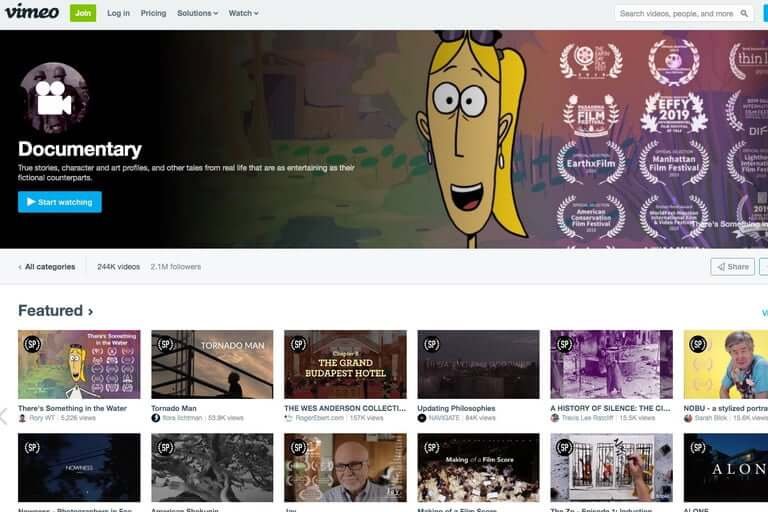Click the Start watching button
The height and width of the screenshot is (512, 768).
point(60,202)
